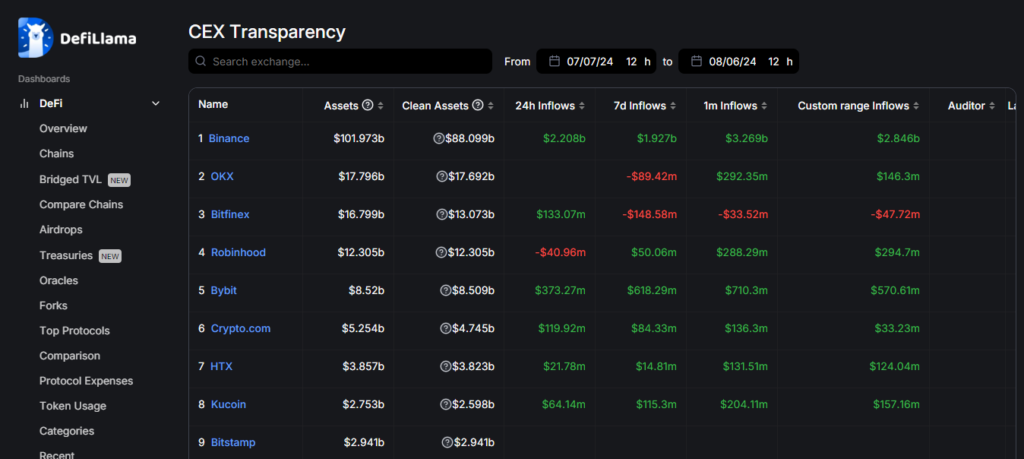Image resolution: width=1024 pixels, height=459 pixels.
Task: Open the Crypto.com exchange link
Action: (240, 328)
